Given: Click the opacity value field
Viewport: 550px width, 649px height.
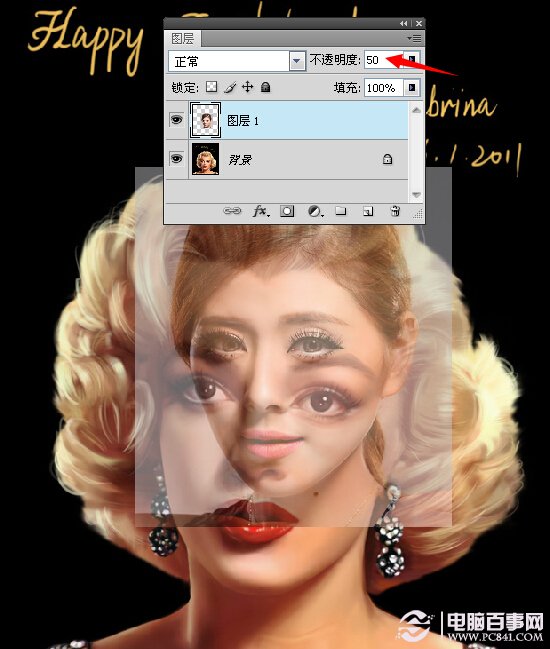Looking at the screenshot, I should (384, 60).
